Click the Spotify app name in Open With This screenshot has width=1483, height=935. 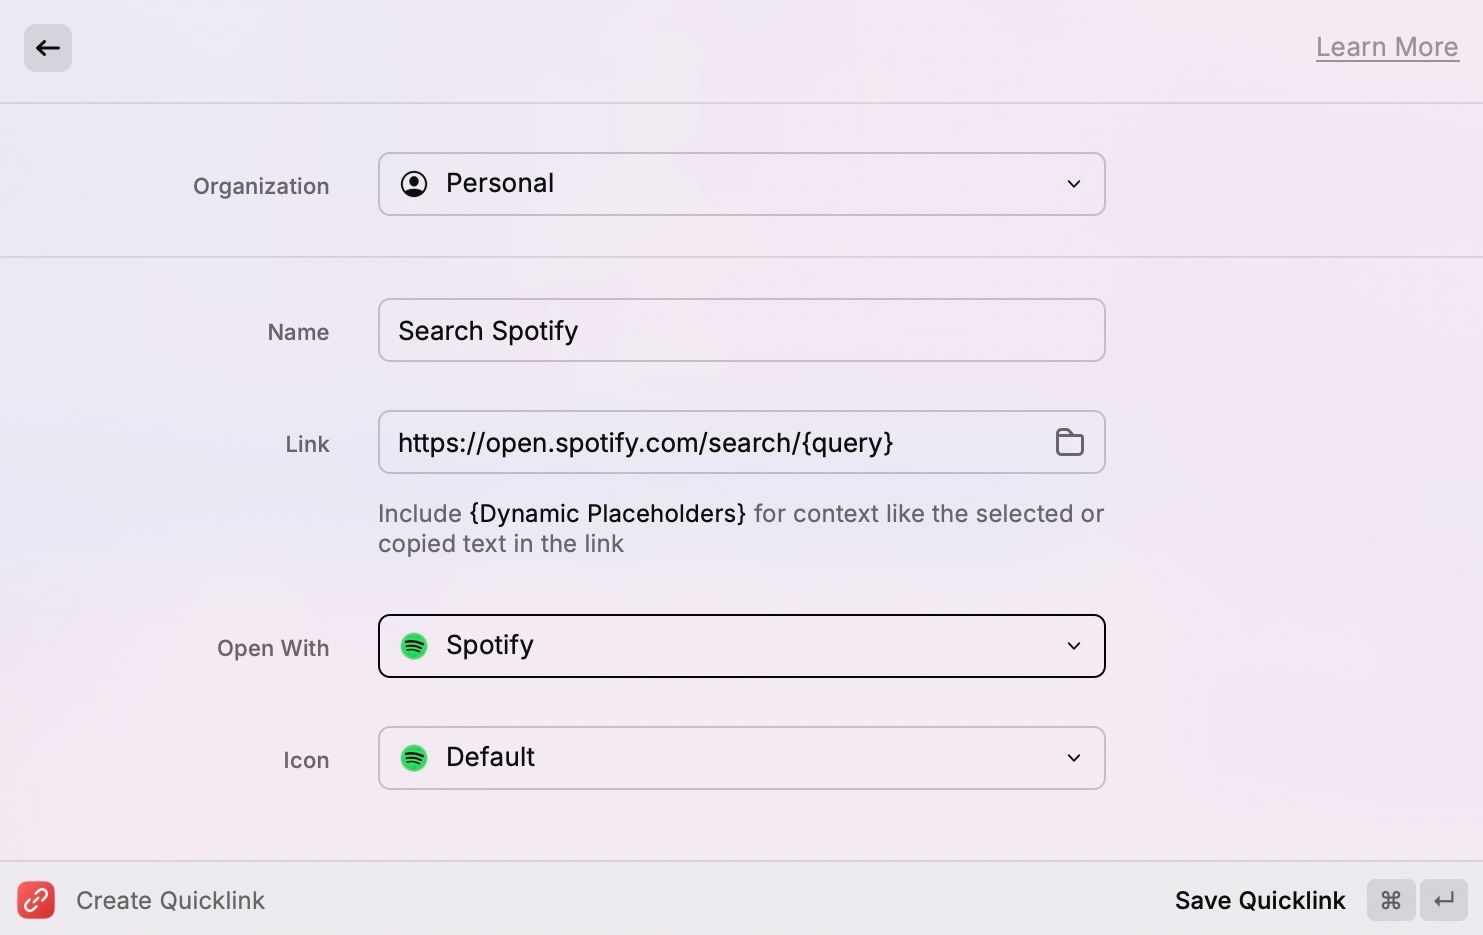pos(489,646)
